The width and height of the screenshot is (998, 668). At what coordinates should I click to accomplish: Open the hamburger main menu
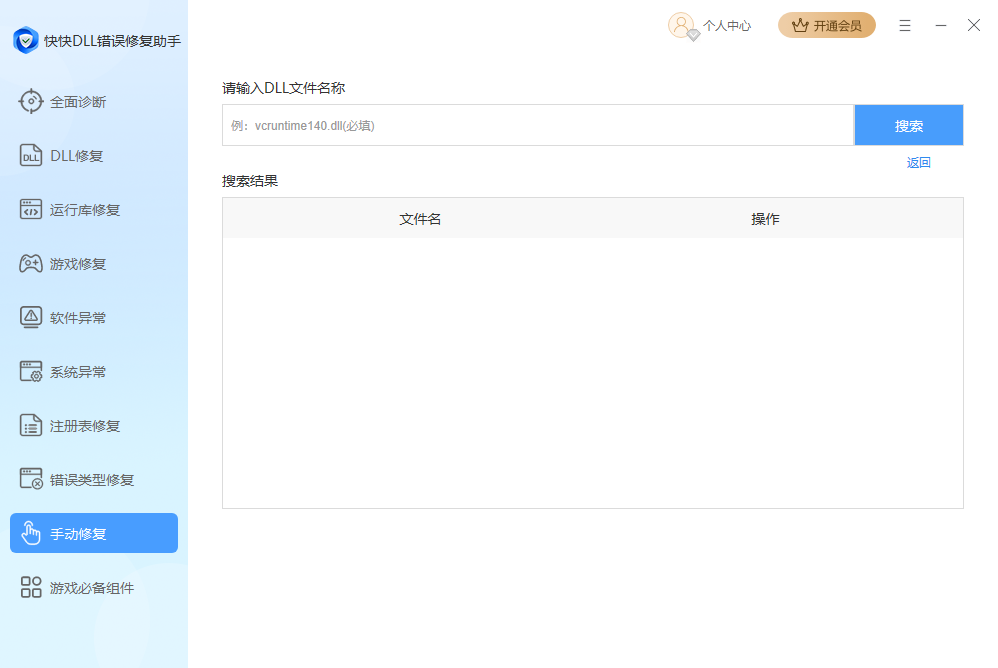click(905, 26)
